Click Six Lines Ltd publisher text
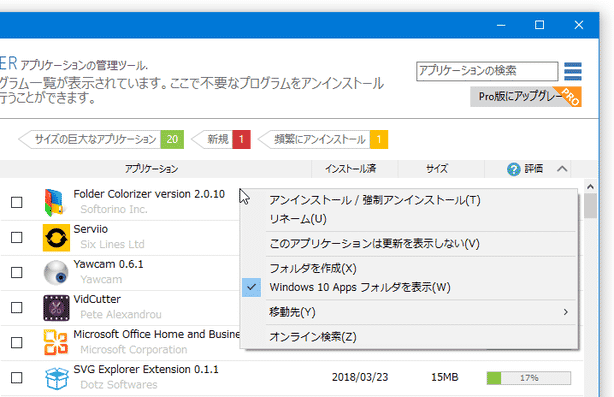The height and width of the screenshot is (397, 614). click(112, 244)
